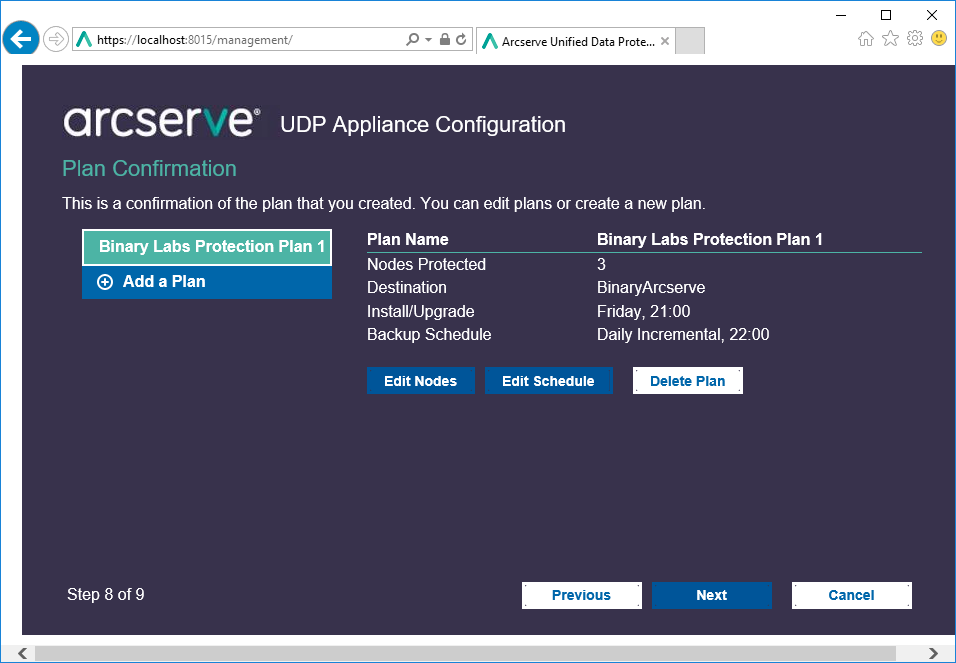
Task: Select Binary Labs Protection Plan 1
Action: tap(206, 247)
